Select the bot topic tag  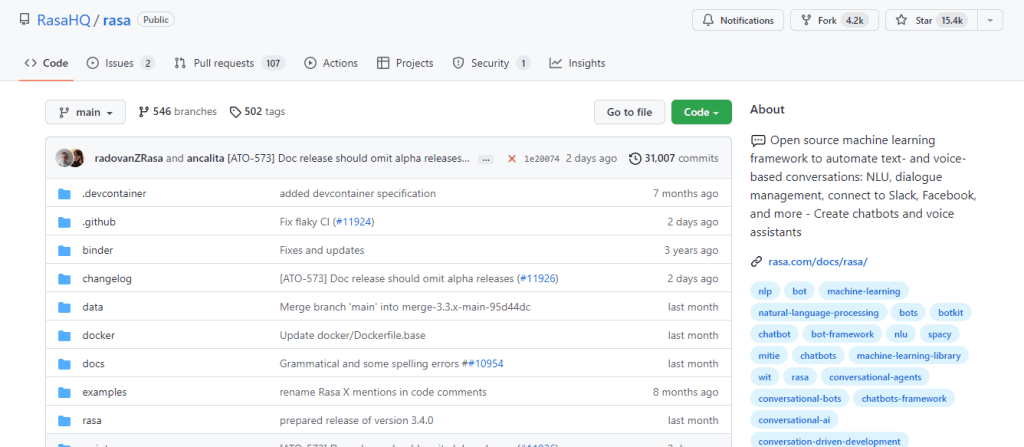[799, 291]
